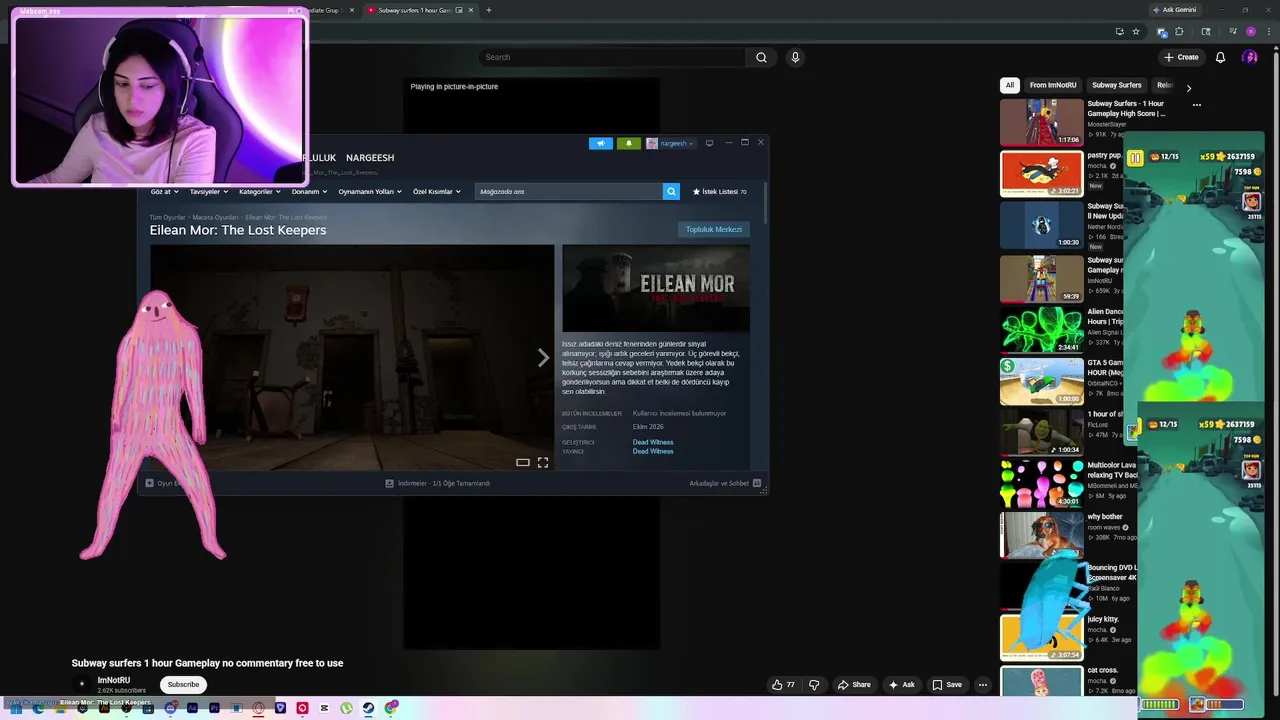Click the Arkadaşlar ve Sohbet label
The image size is (1280, 720).
pos(719,483)
